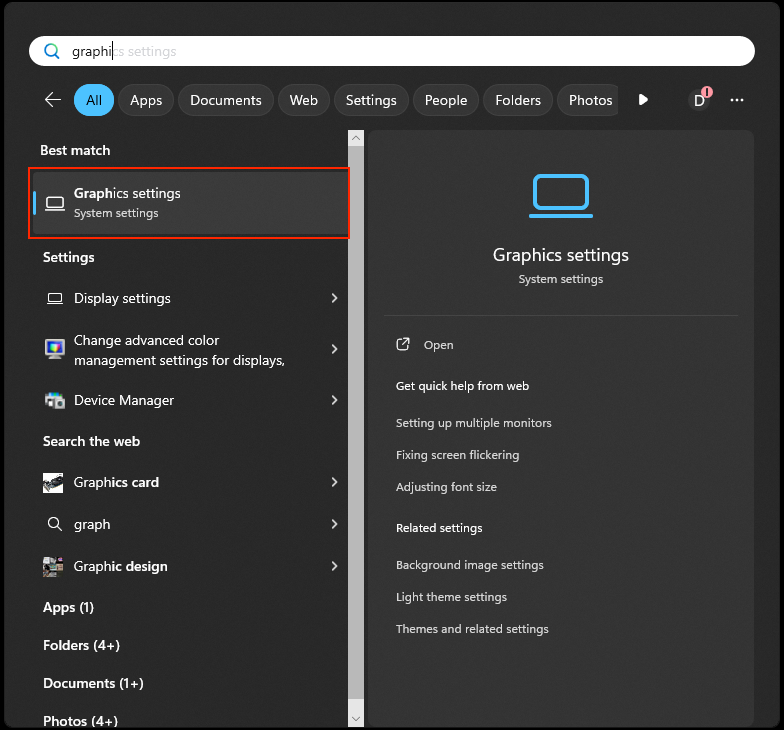Switch to the Web filter tab
Image resolution: width=784 pixels, height=730 pixels.
304,100
